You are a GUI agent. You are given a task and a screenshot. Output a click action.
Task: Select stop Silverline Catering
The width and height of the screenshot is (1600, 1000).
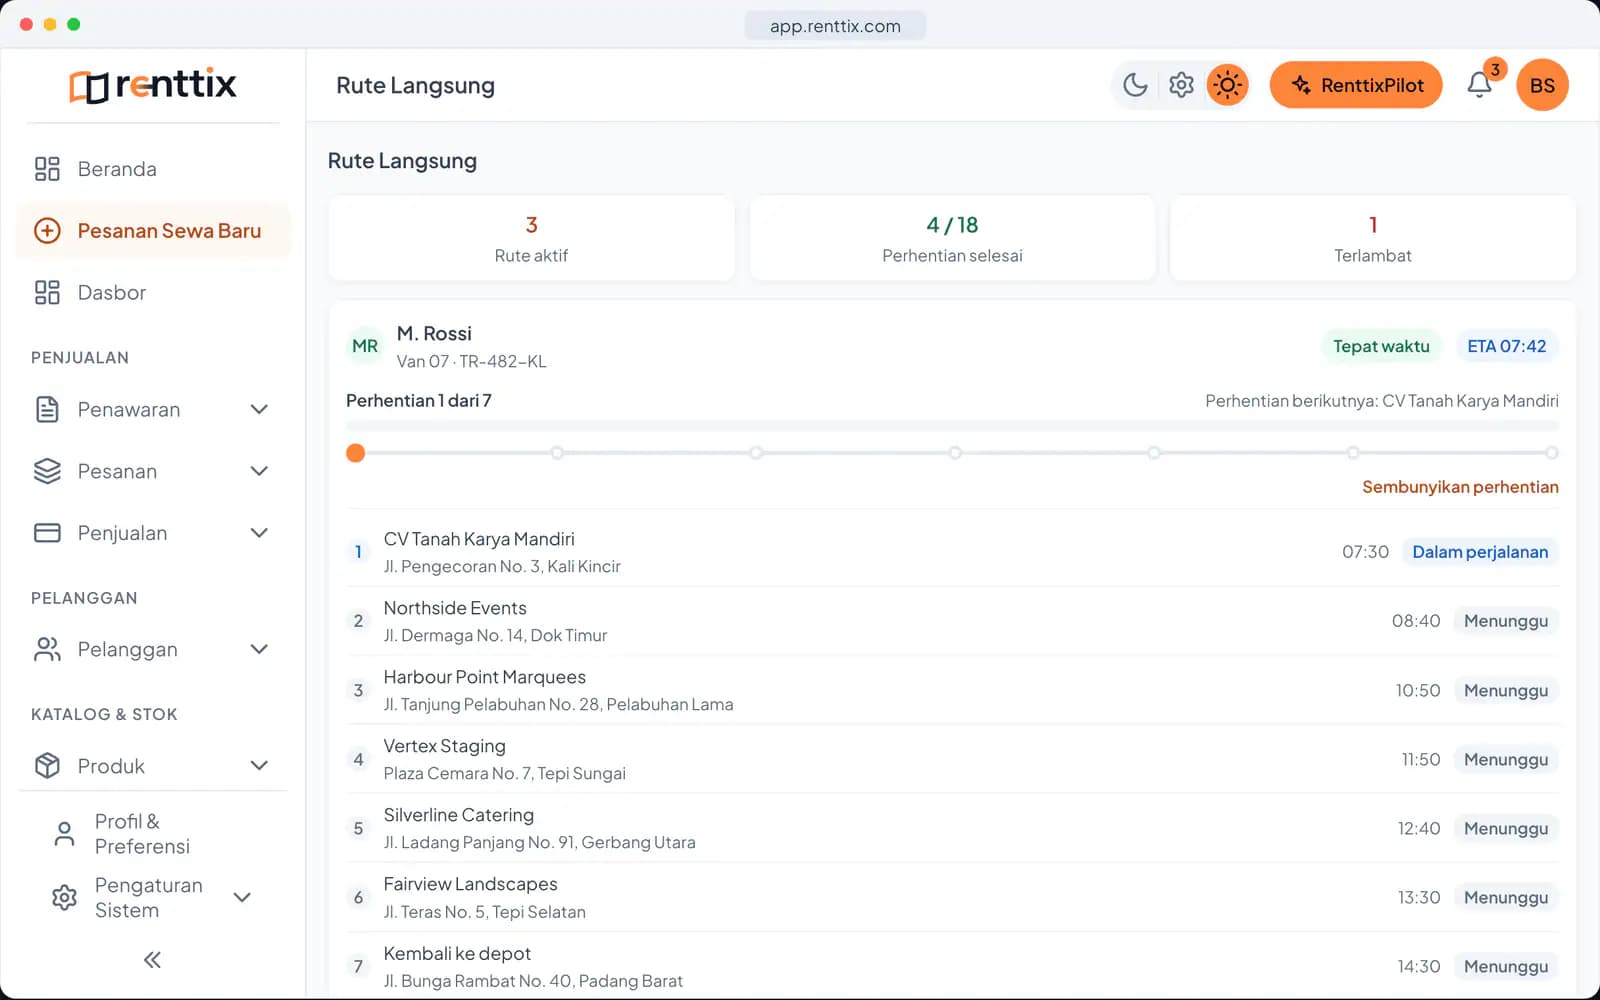coord(952,828)
